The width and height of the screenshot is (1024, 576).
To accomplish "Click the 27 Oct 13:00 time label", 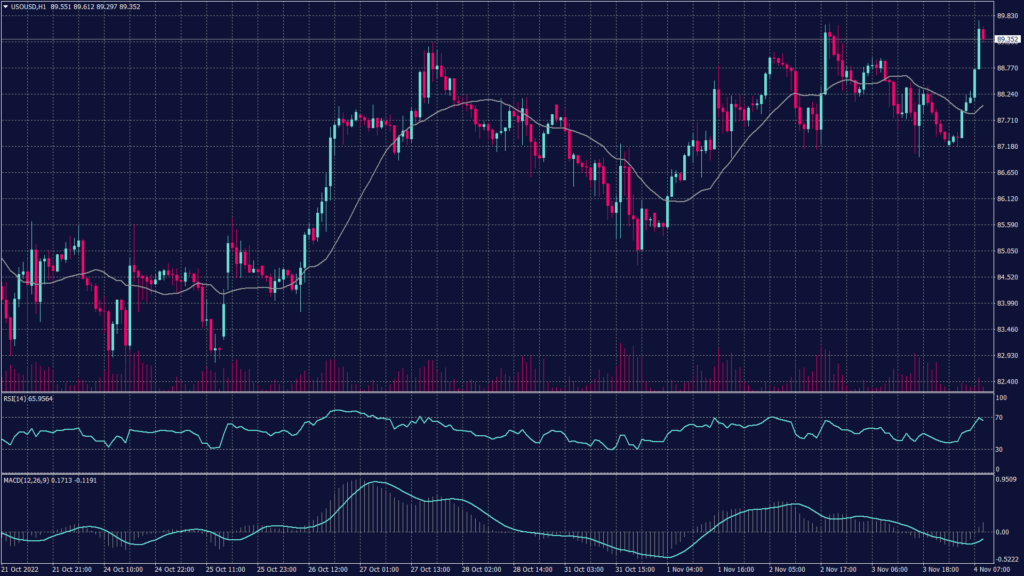I will coord(434,569).
